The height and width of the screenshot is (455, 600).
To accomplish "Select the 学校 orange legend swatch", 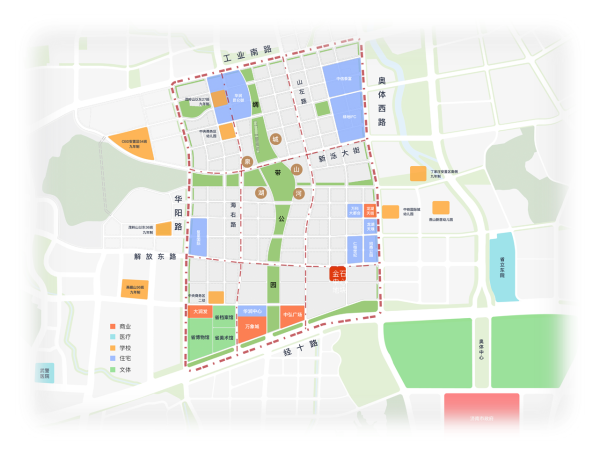I will pos(112,349).
